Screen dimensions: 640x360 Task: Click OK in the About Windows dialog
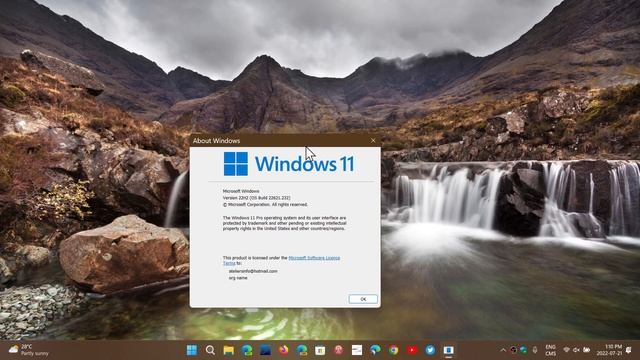tap(363, 299)
